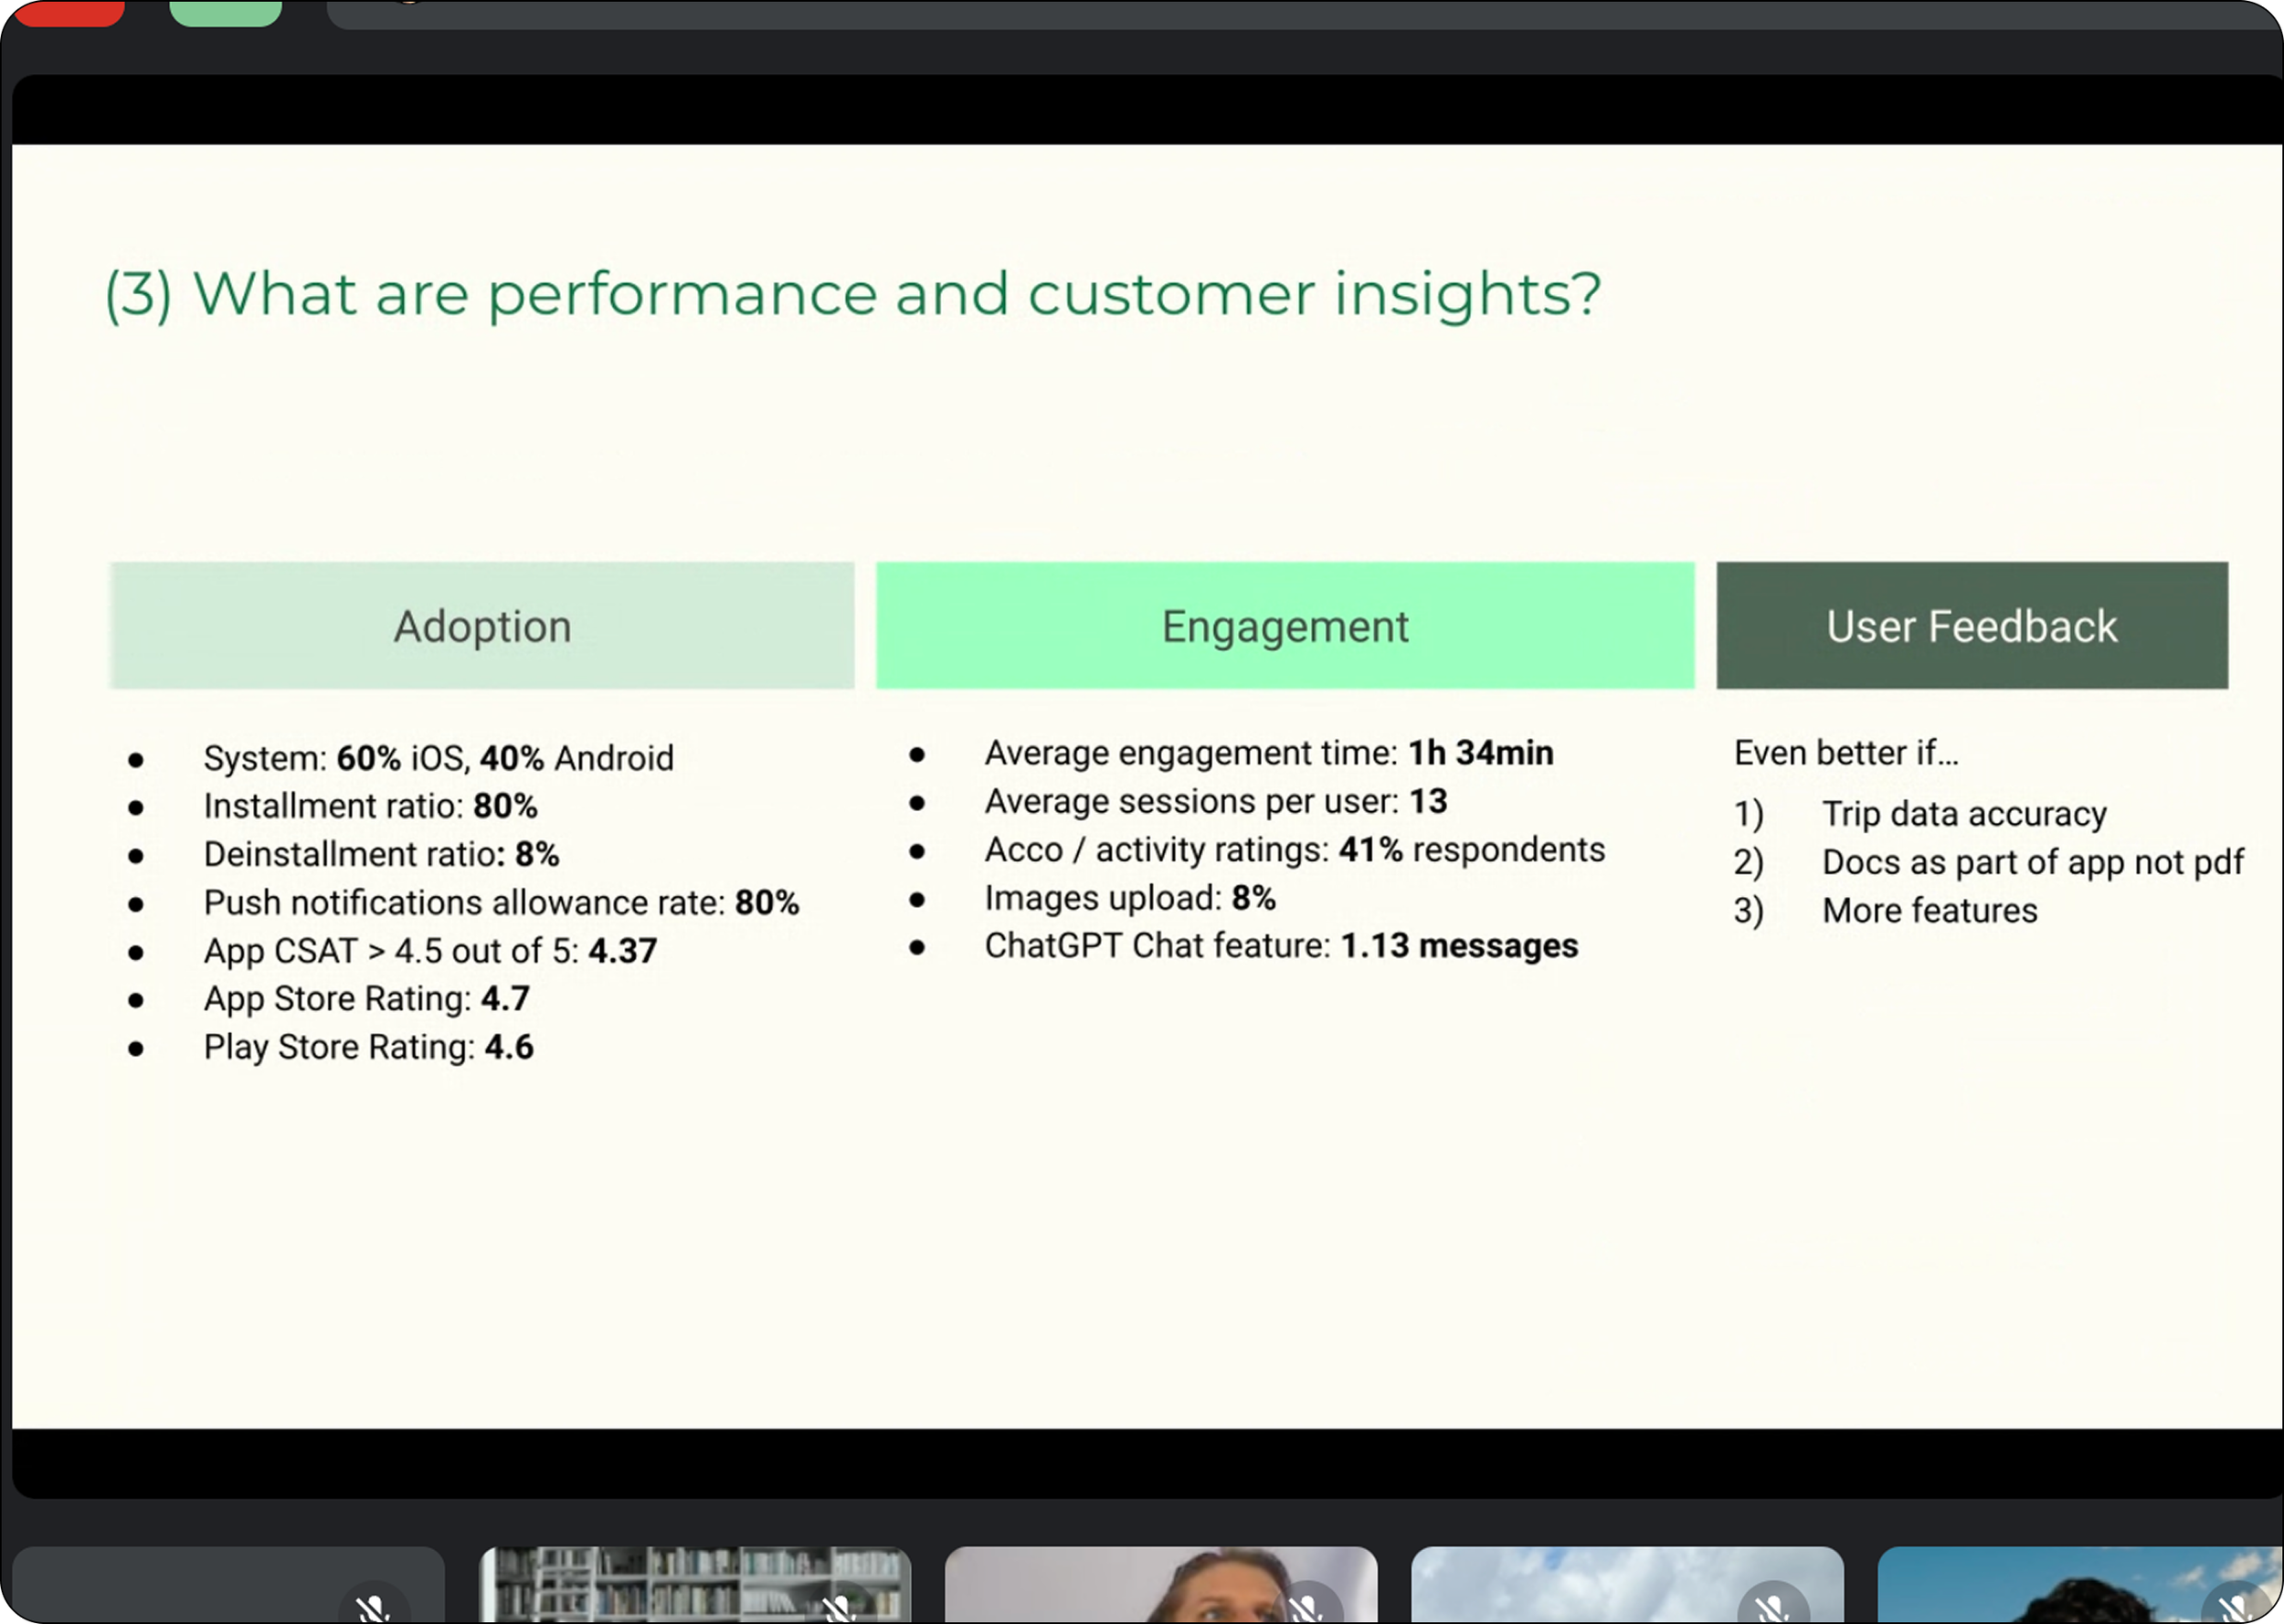
Task: Select the cloudy sky participant video tile
Action: [x=1627, y=1585]
